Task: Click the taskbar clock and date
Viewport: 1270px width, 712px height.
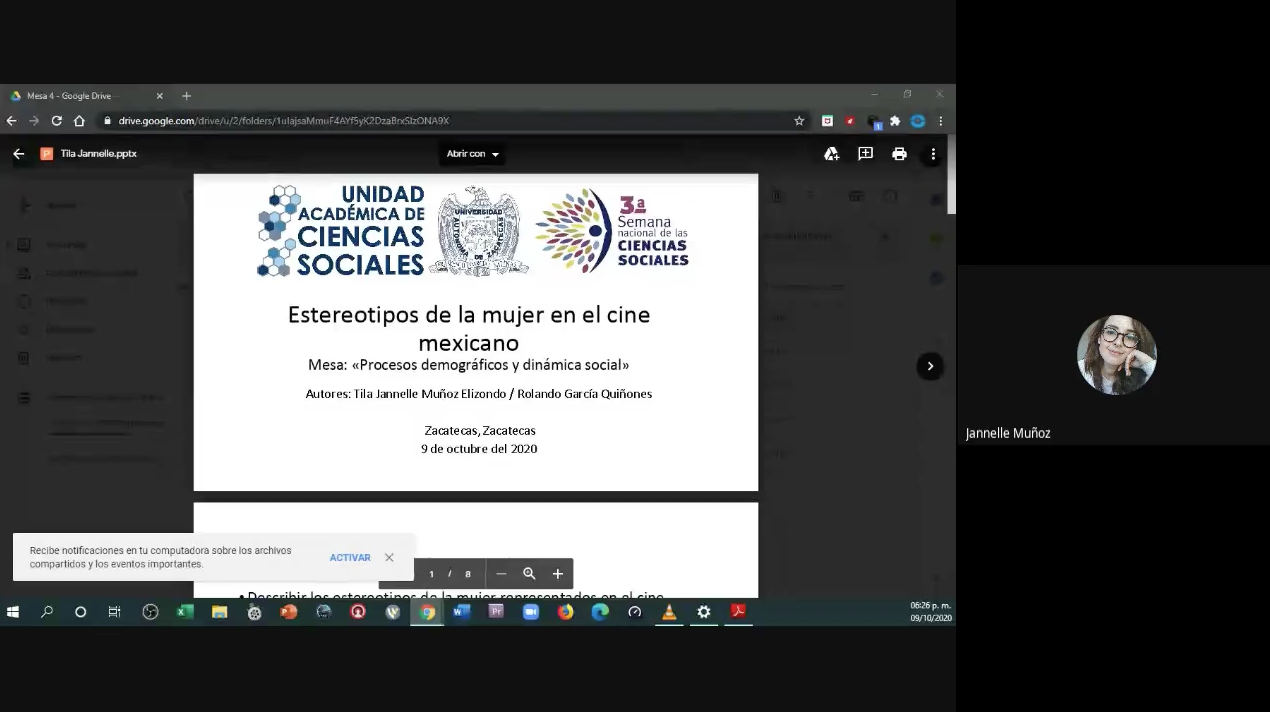Action: pos(930,612)
